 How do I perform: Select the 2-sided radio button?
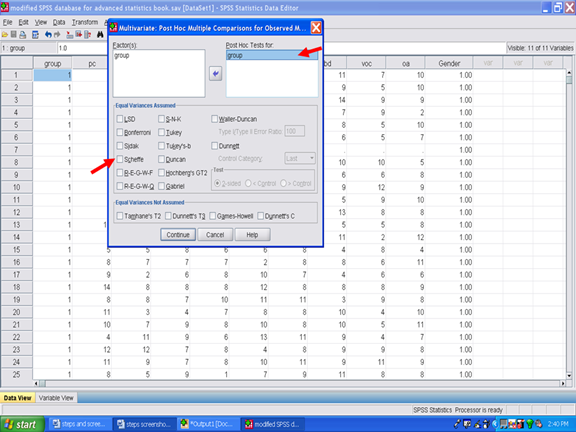[217, 183]
